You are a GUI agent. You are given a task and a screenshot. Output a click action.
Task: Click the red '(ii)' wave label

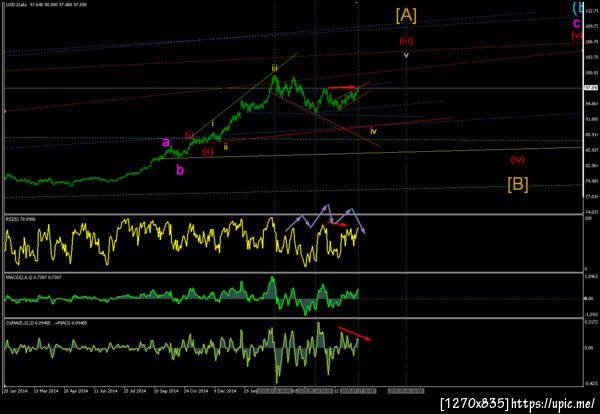pos(208,152)
